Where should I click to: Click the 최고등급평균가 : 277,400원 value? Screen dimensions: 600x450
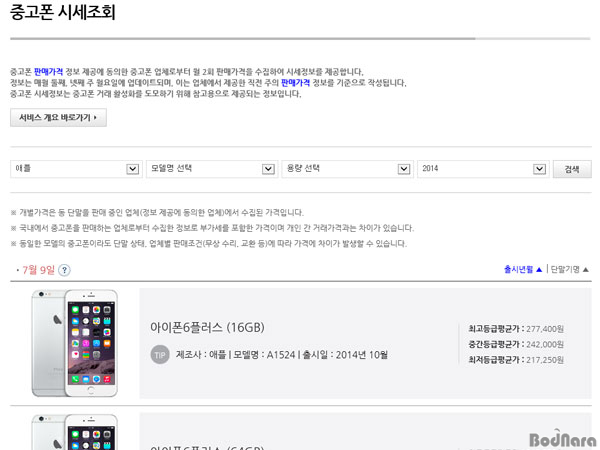tap(516, 329)
